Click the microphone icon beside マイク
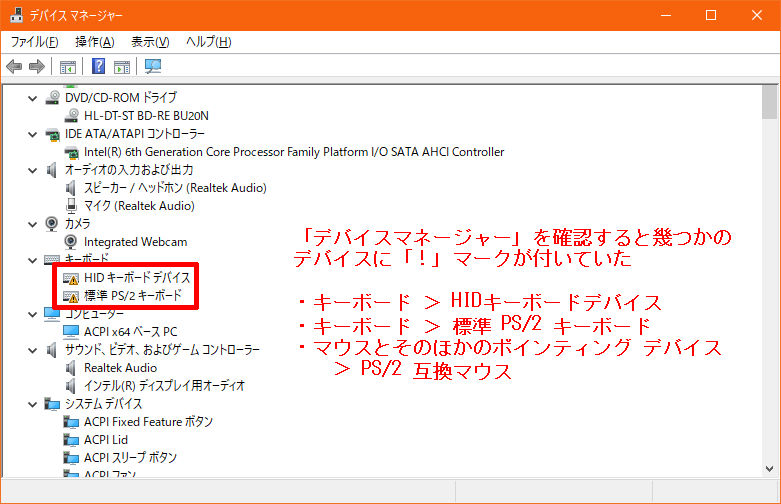This screenshot has width=781, height=504. tap(71, 206)
